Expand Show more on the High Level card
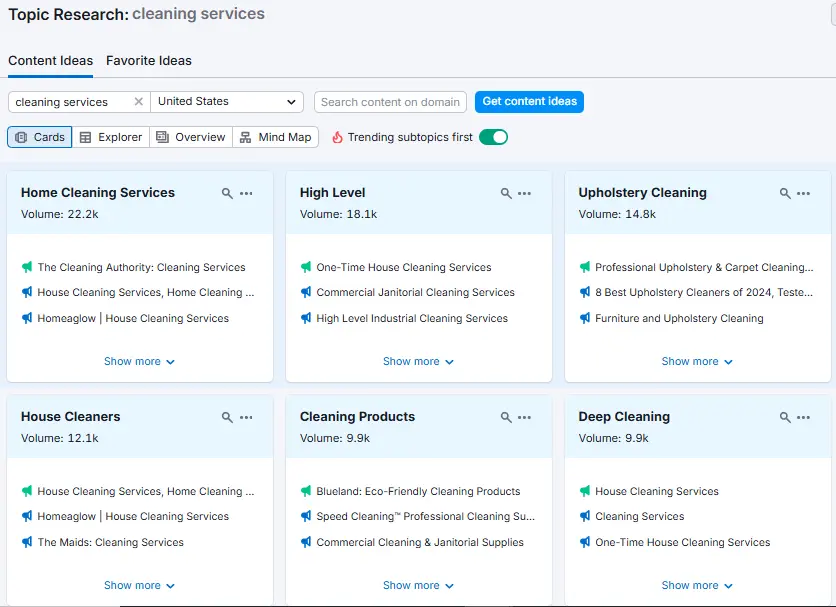This screenshot has width=836, height=607. click(x=418, y=361)
